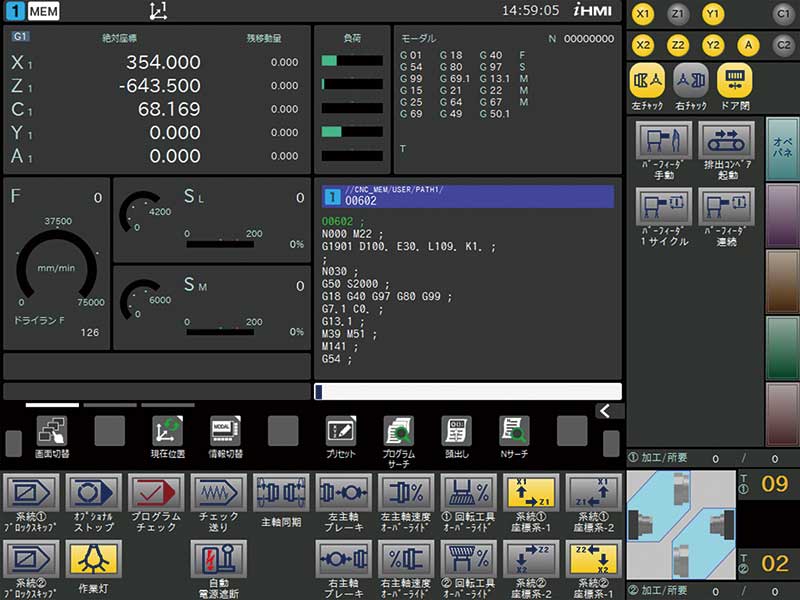Screen dimensions: 800x600
Task: Switch to the オペパネ side tab
Action: tap(781, 148)
